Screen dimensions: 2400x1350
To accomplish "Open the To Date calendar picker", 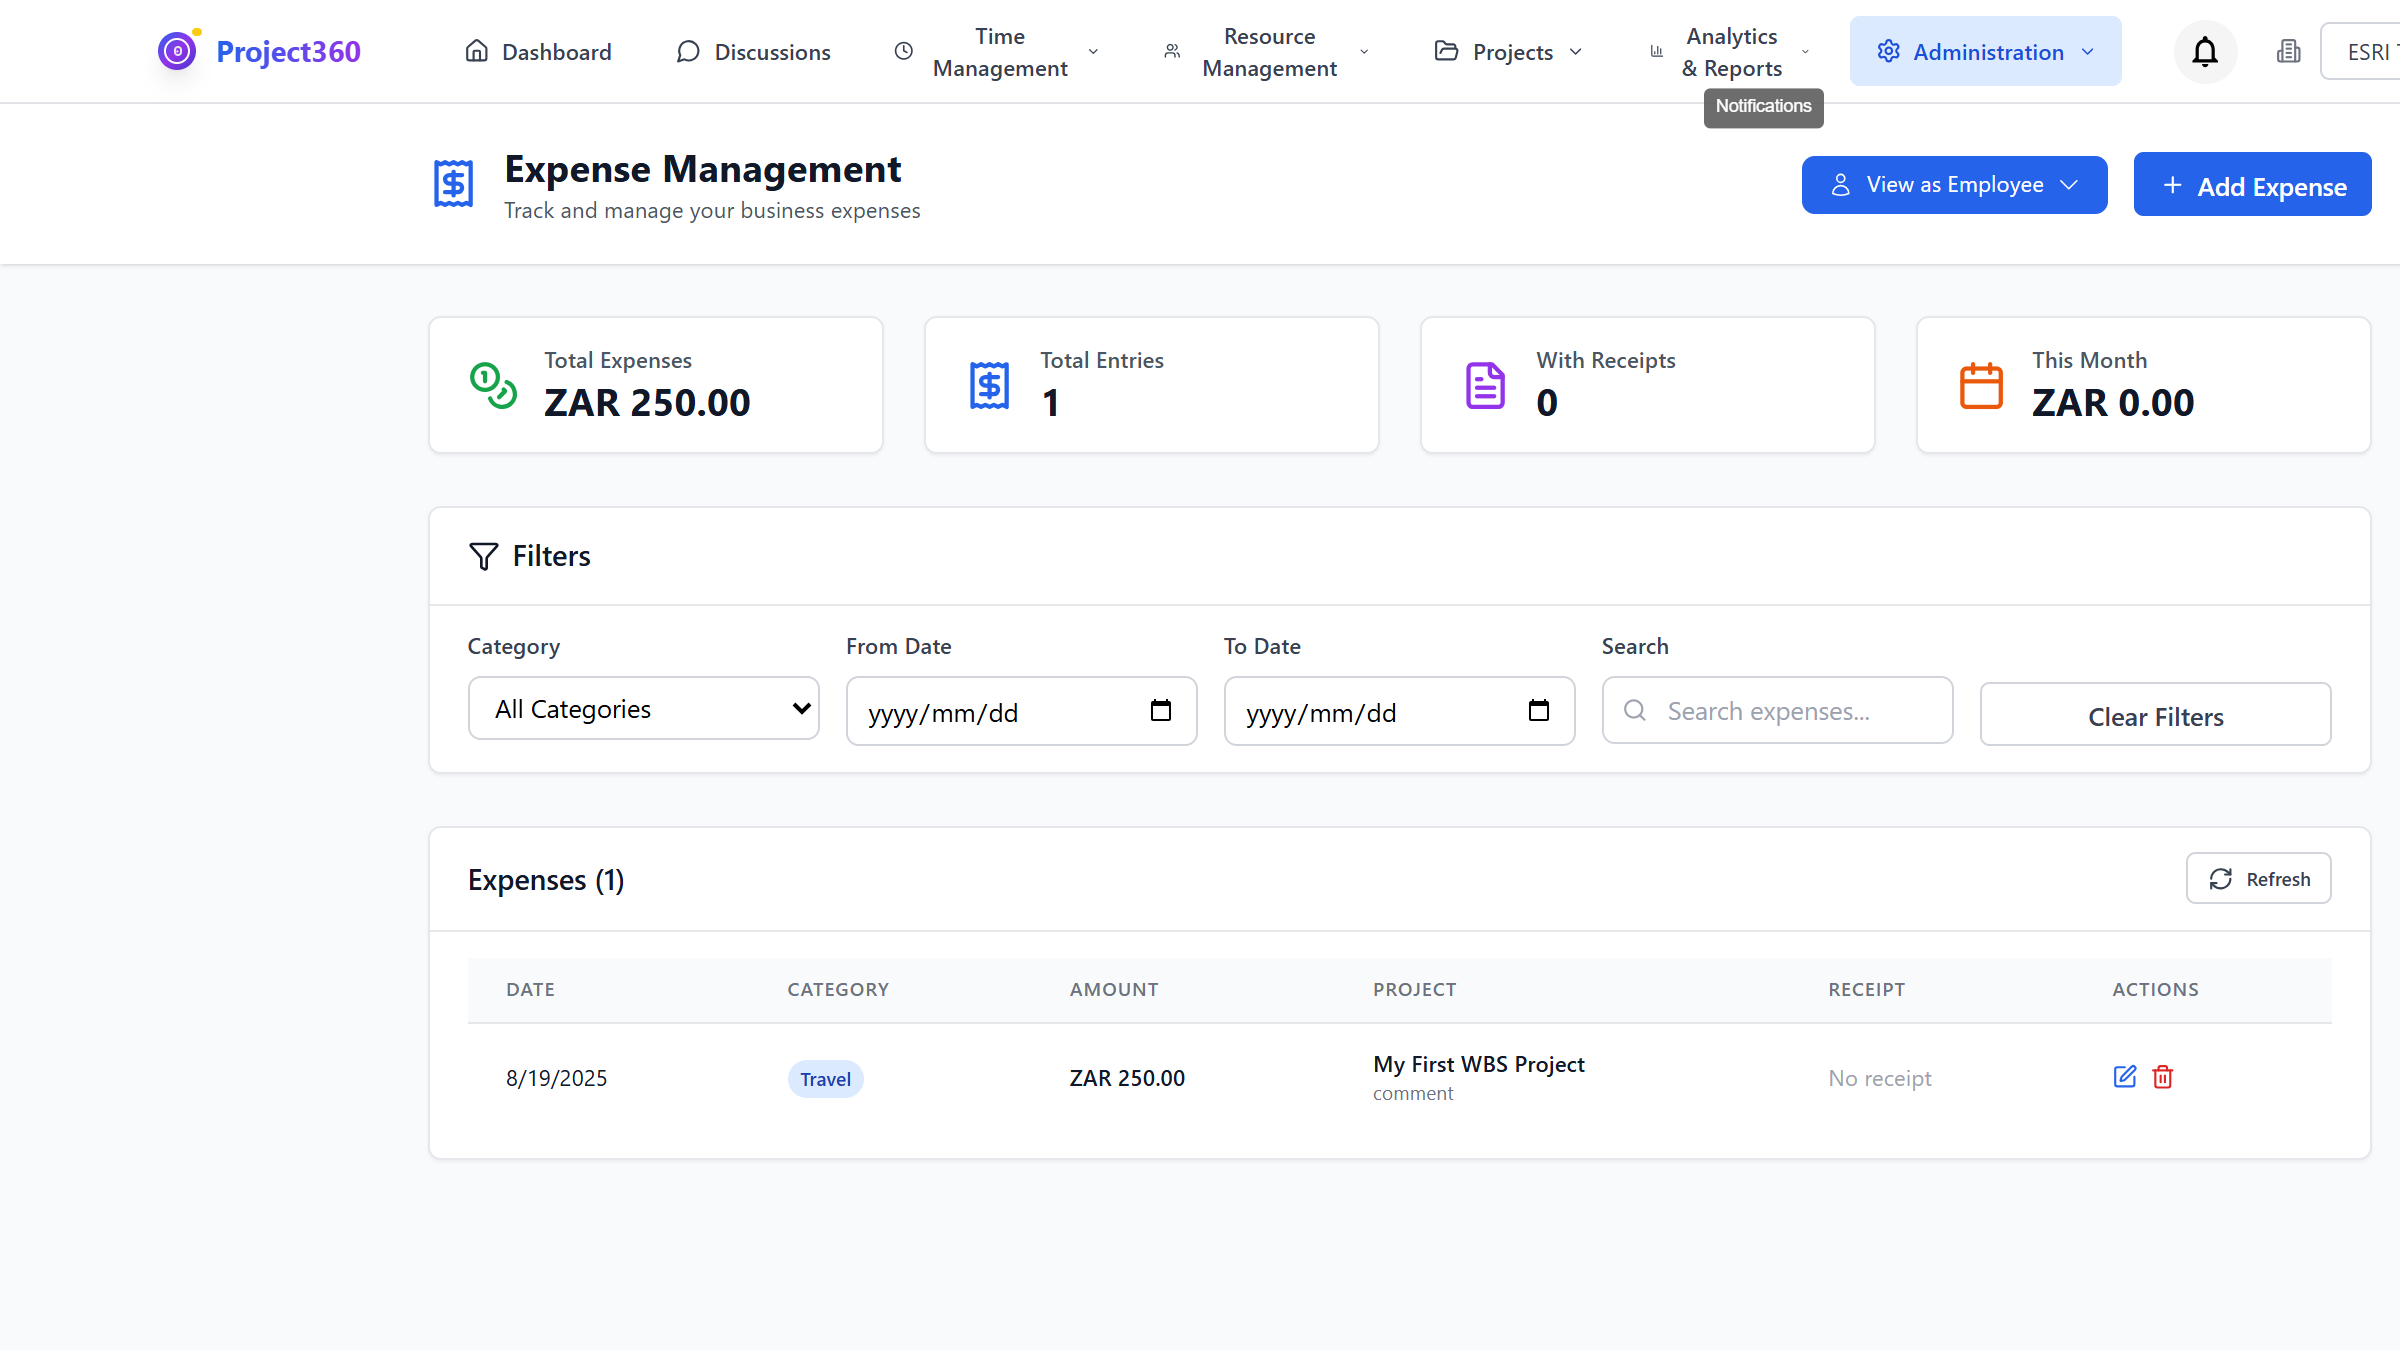I will (x=1539, y=711).
